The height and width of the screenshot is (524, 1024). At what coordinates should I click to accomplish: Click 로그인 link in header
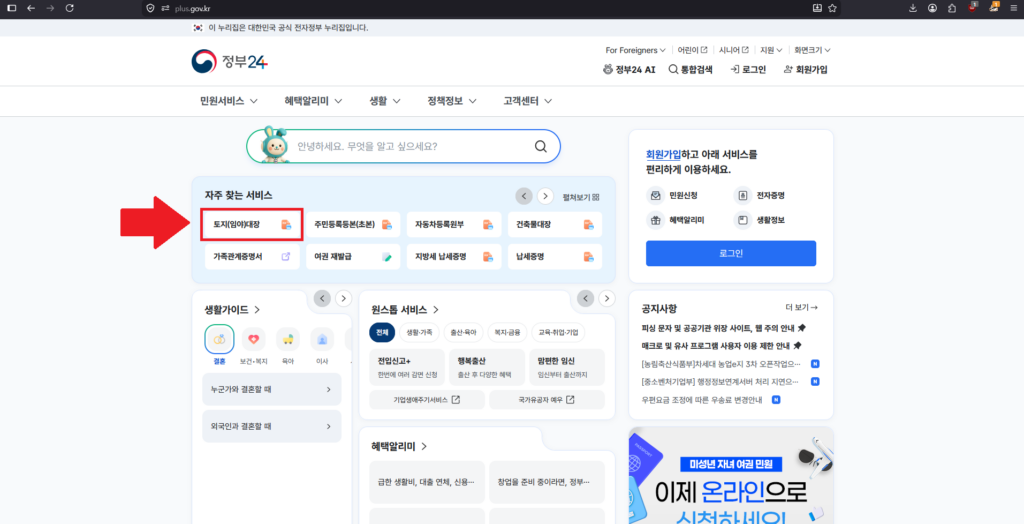(x=748, y=69)
